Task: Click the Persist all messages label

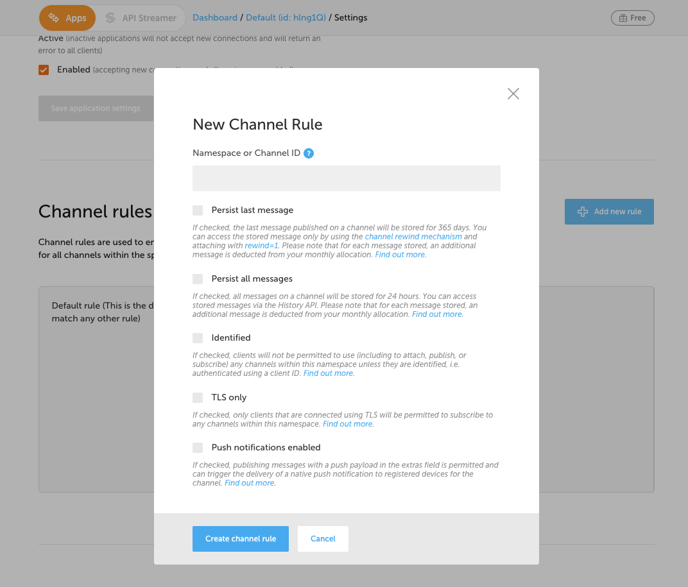Action: point(252,279)
